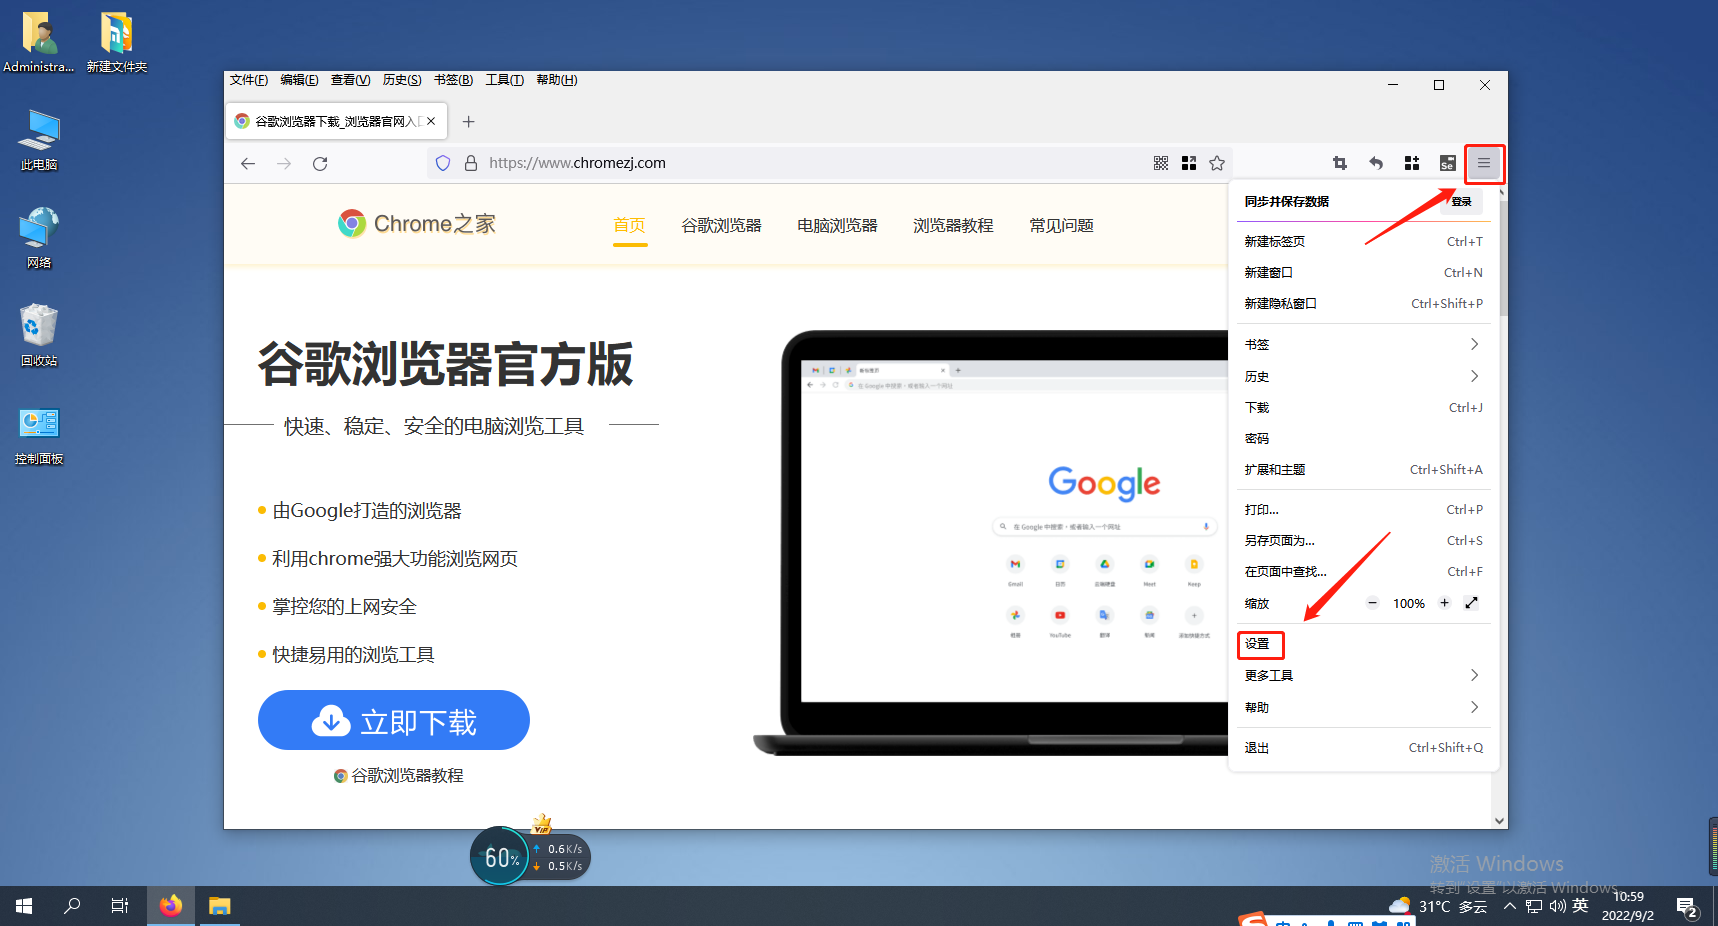This screenshot has height=926, width=1718.
Task: Open the four-squares grid toolbar icon
Action: pos(1412,163)
